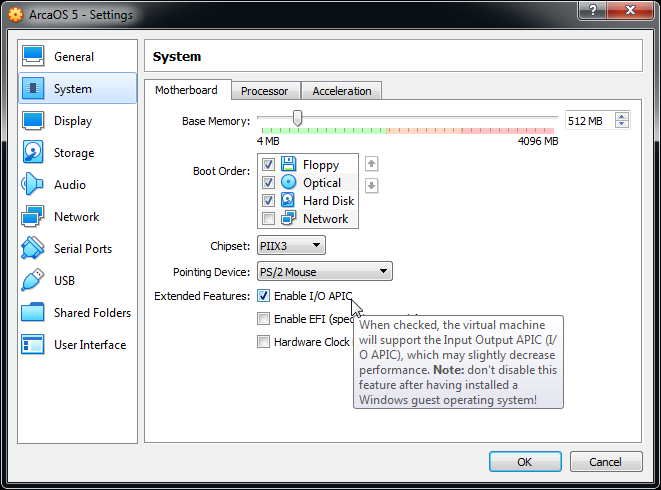The image size is (661, 490).
Task: Open the Chipset PIIX3 dropdown
Action: click(291, 245)
